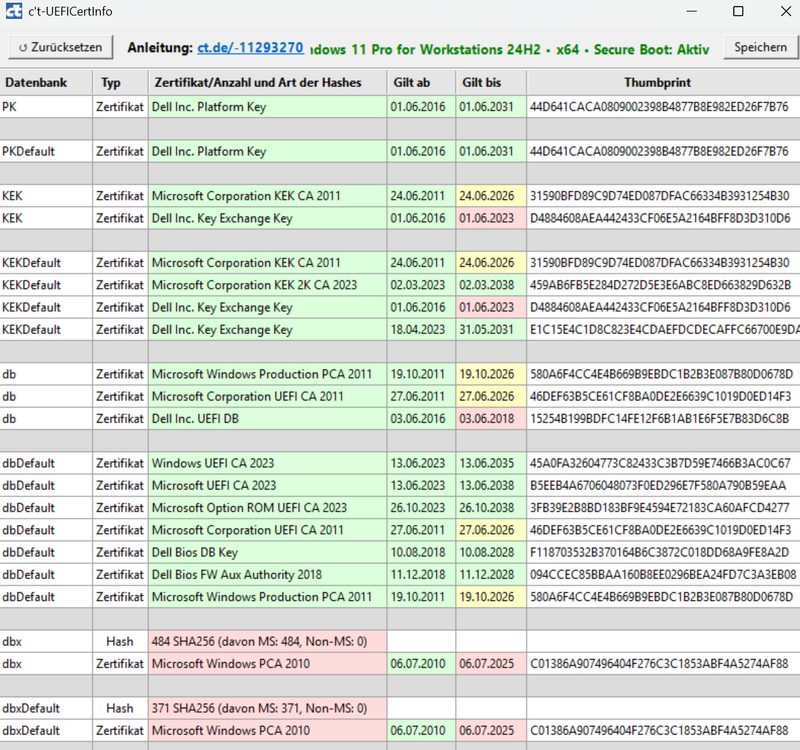Click the Zertifikat/Anzahl und Art der Hashes header
This screenshot has width=800, height=750.
pos(267,83)
